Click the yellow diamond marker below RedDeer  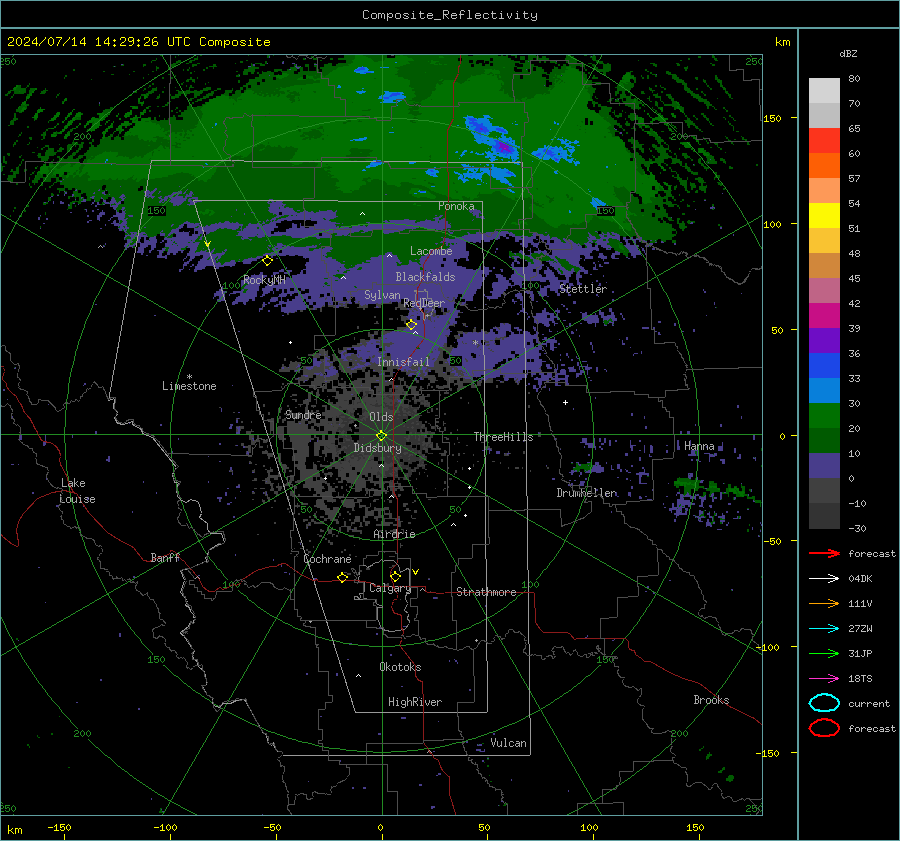pyautogui.click(x=412, y=325)
